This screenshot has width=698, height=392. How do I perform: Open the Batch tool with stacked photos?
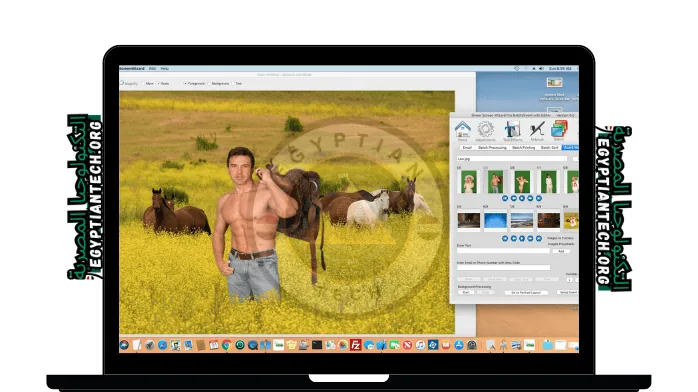[559, 131]
